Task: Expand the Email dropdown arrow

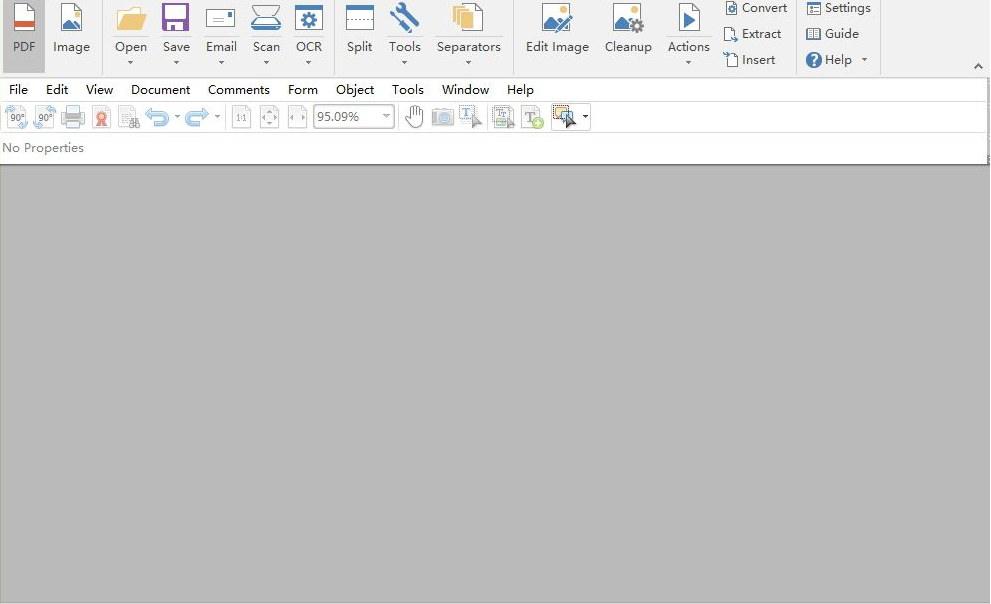Action: 221,63
